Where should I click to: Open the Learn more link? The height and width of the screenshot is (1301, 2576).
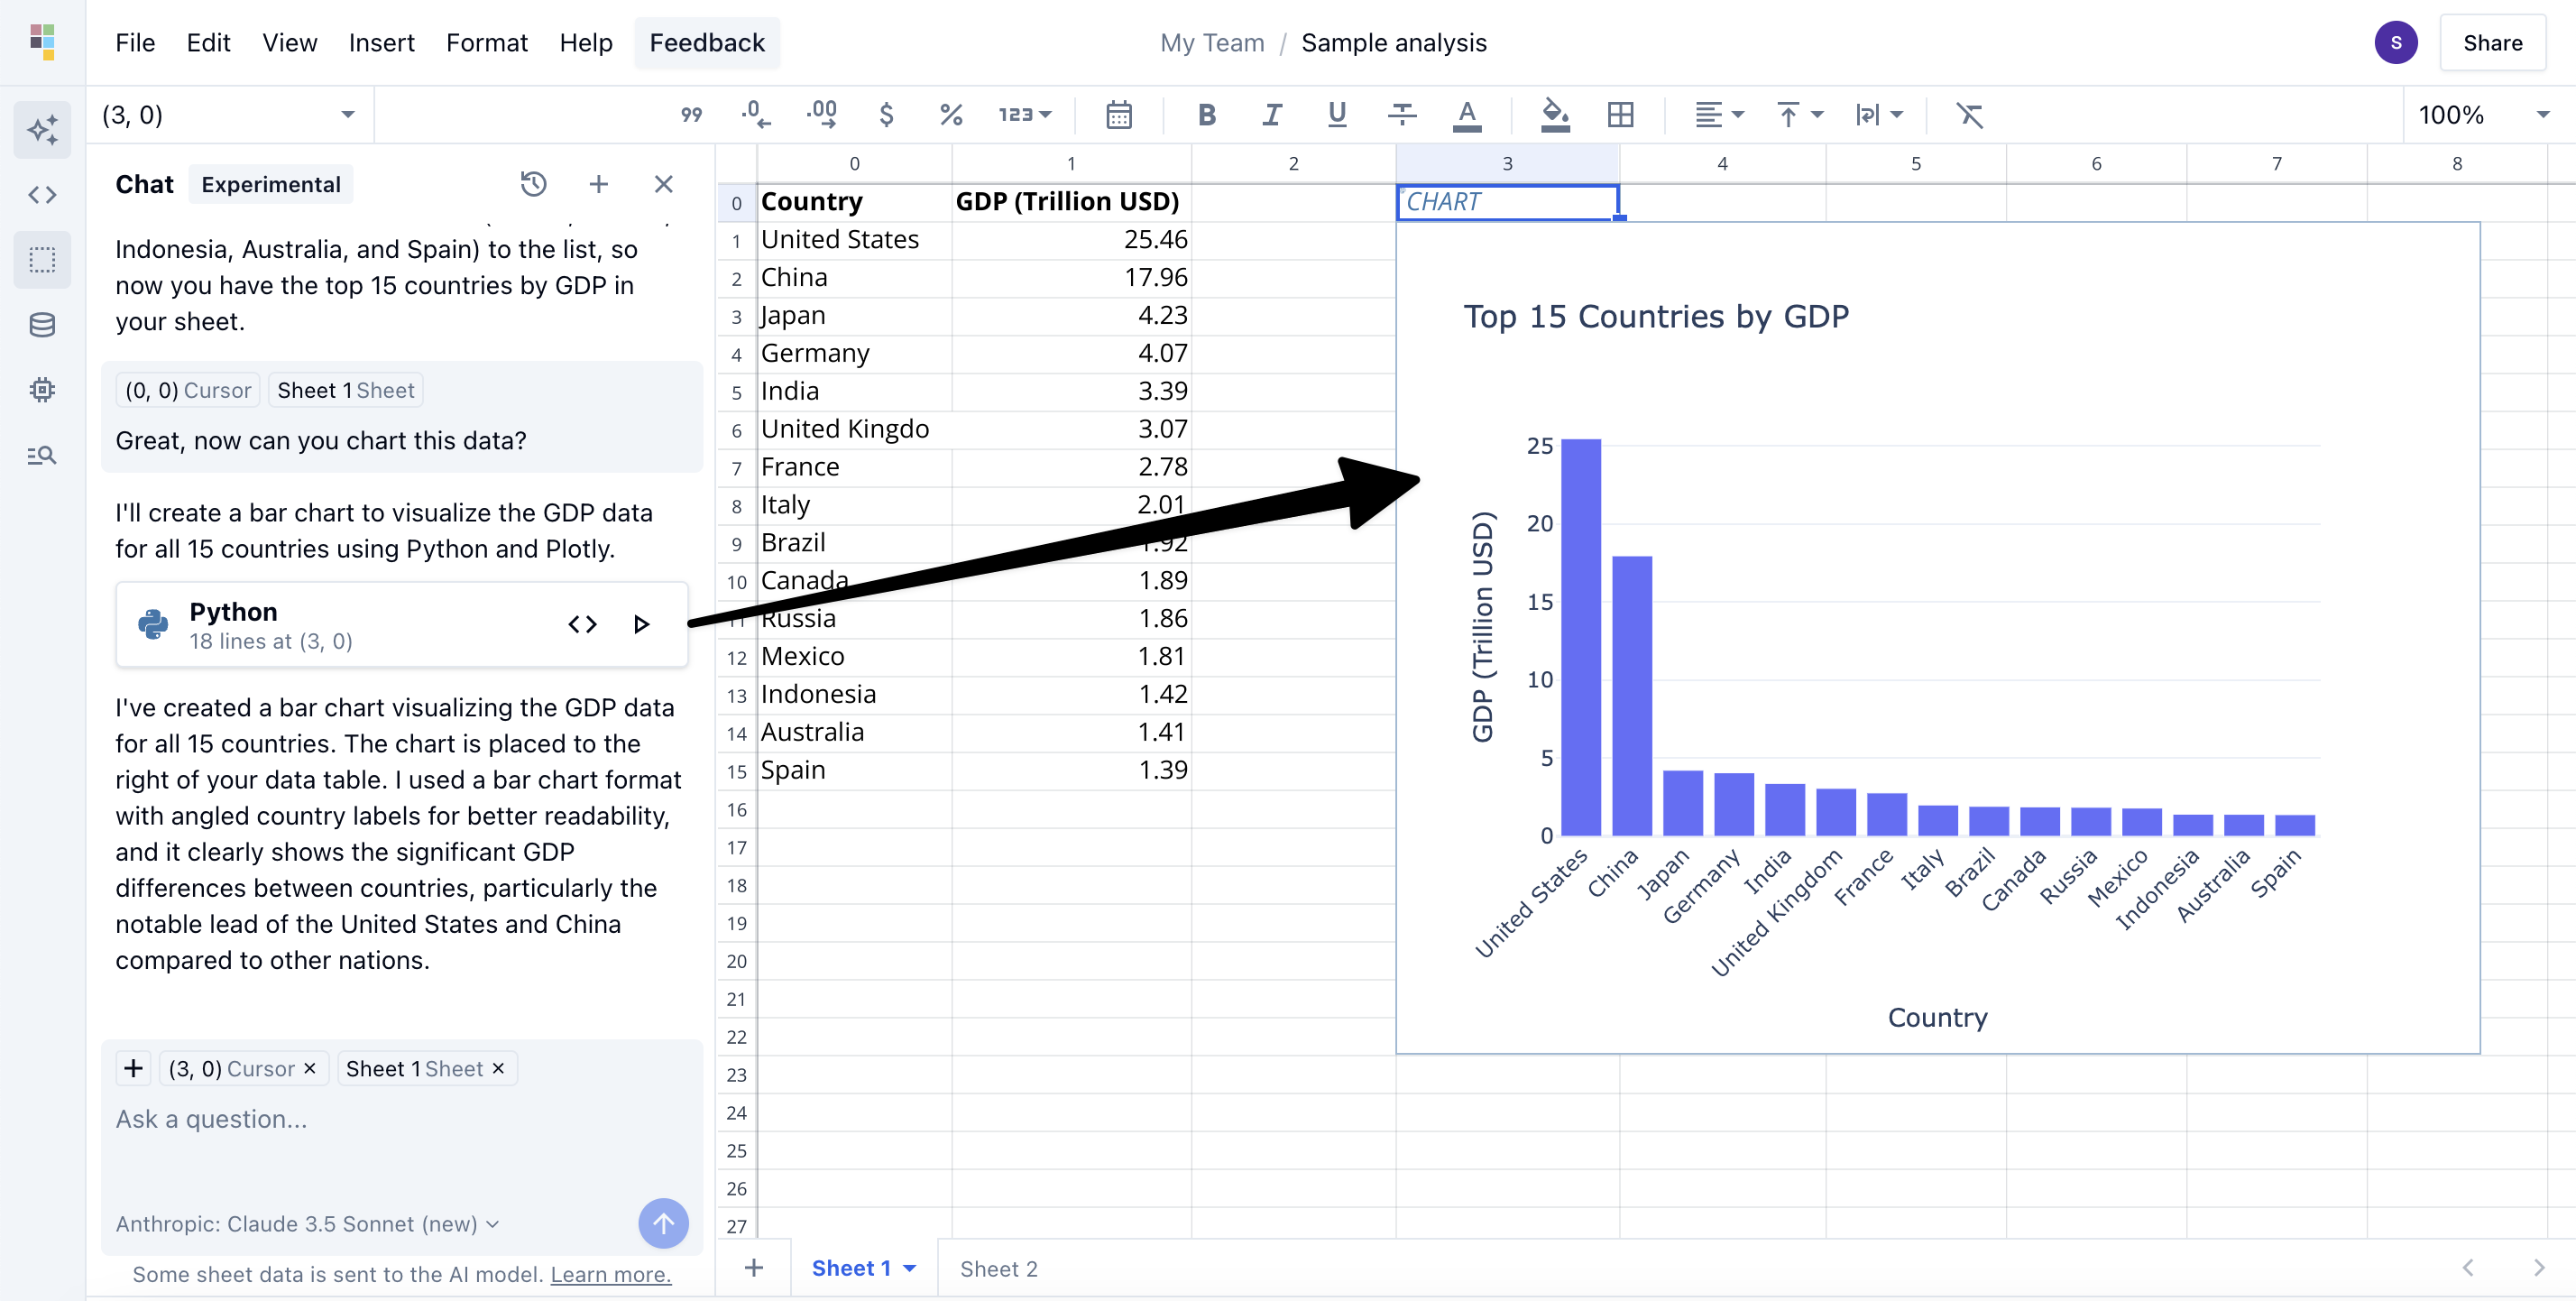click(x=610, y=1274)
